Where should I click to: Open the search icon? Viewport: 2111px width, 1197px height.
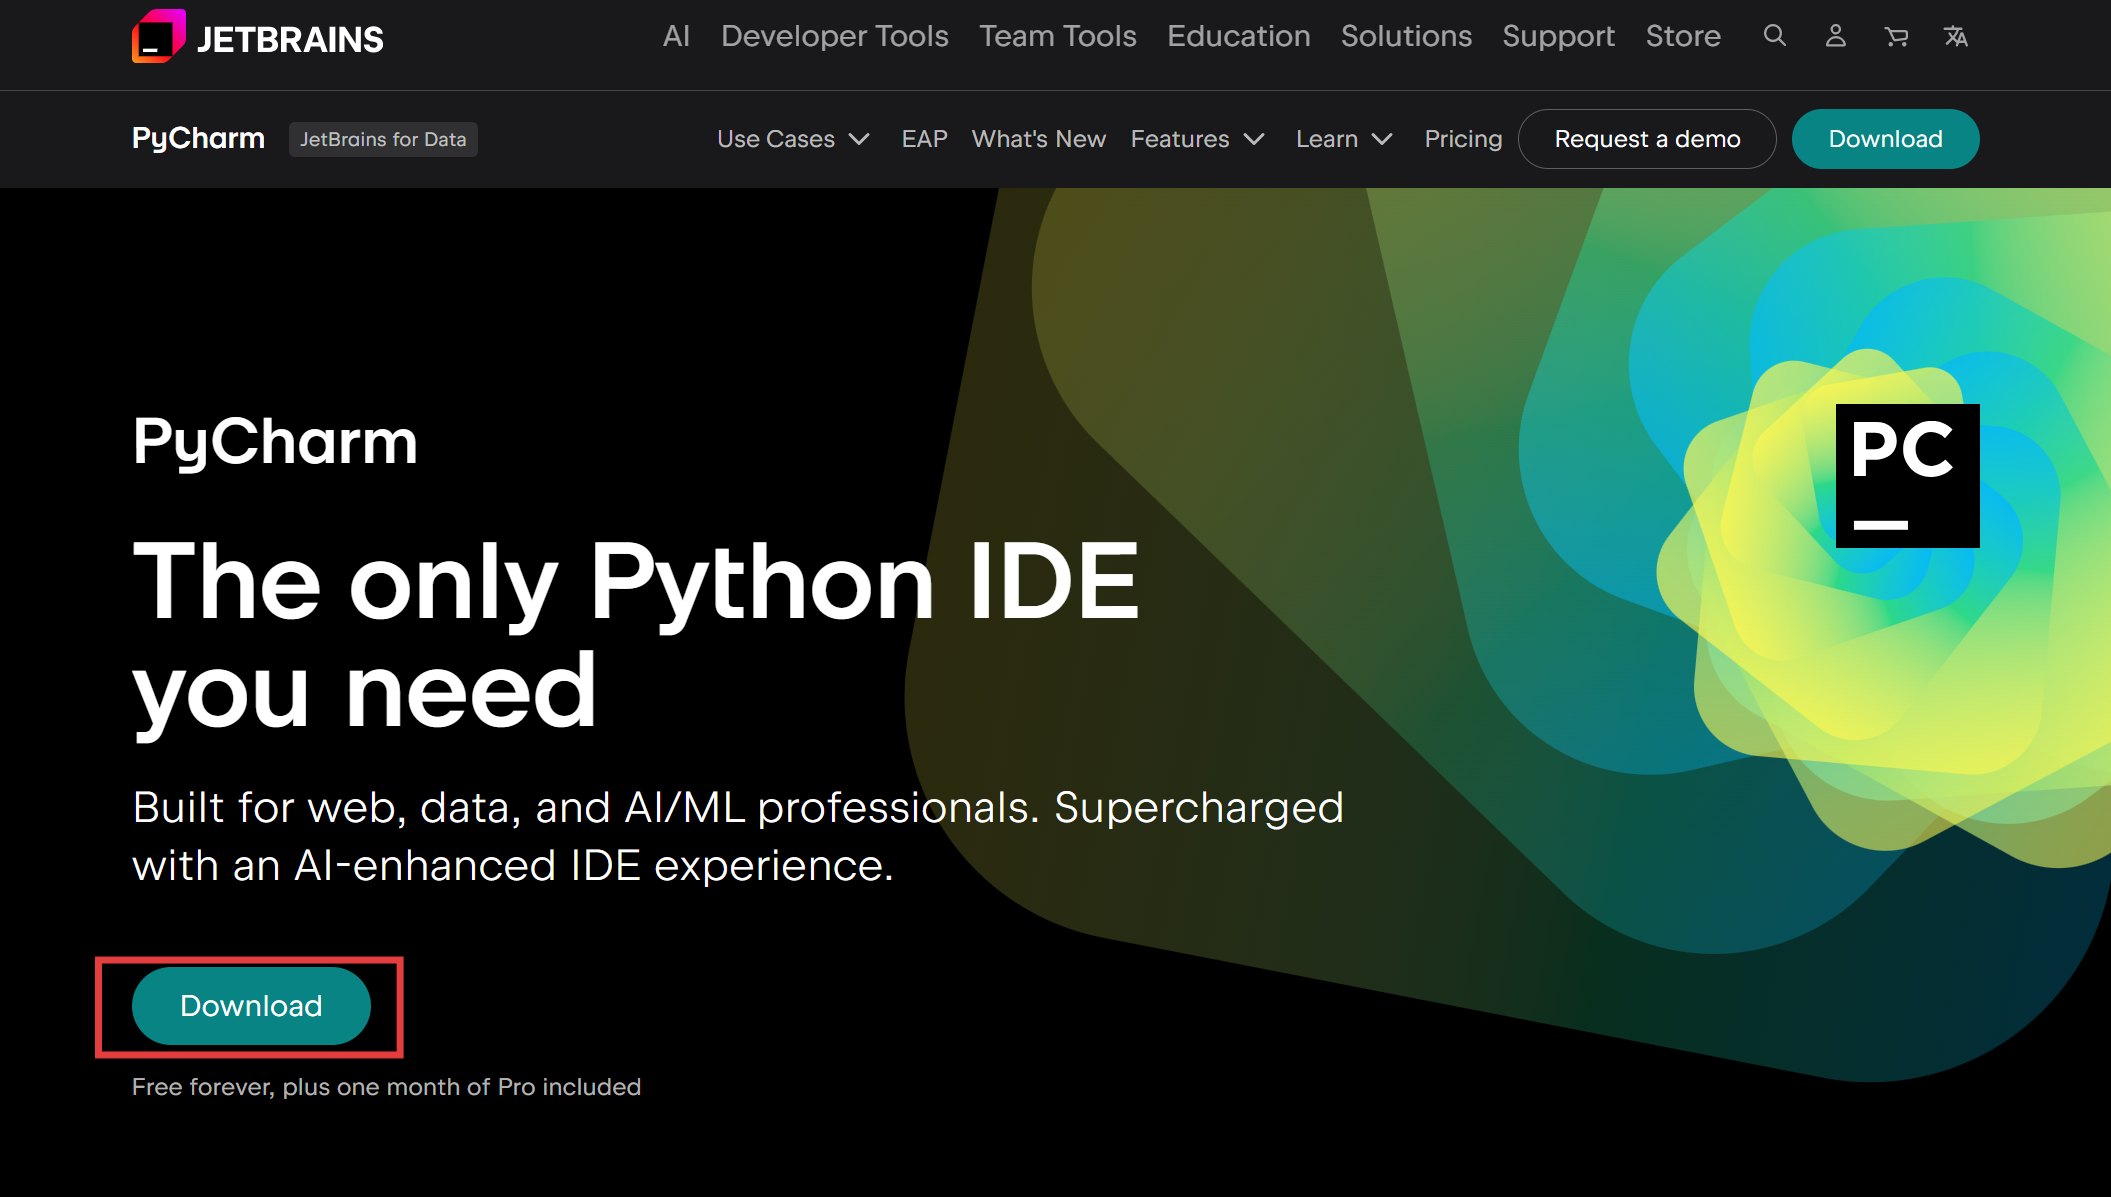click(1775, 36)
